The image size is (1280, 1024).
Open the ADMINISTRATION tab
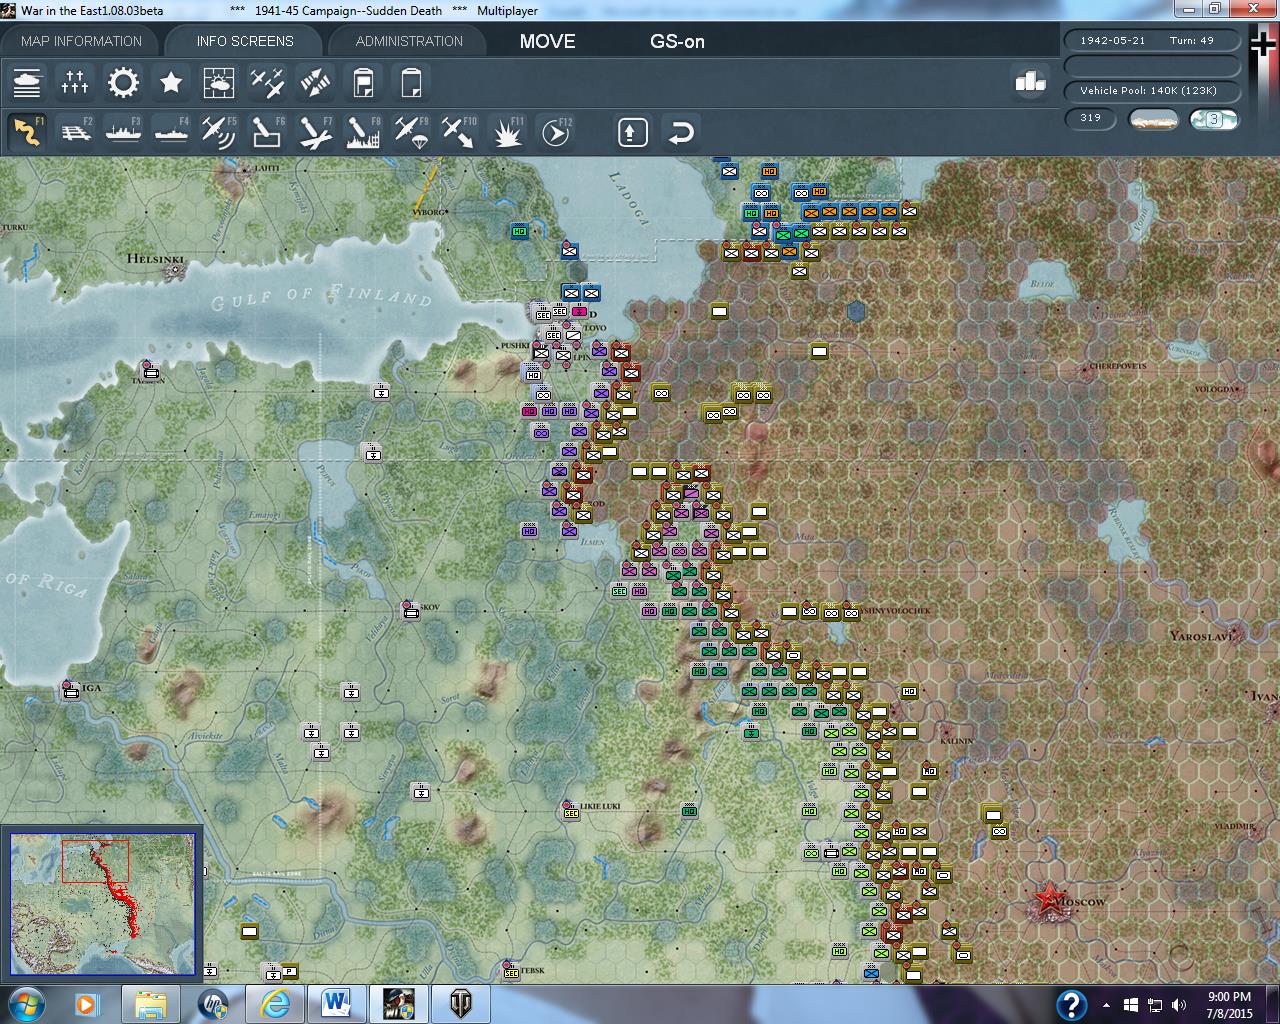click(409, 41)
